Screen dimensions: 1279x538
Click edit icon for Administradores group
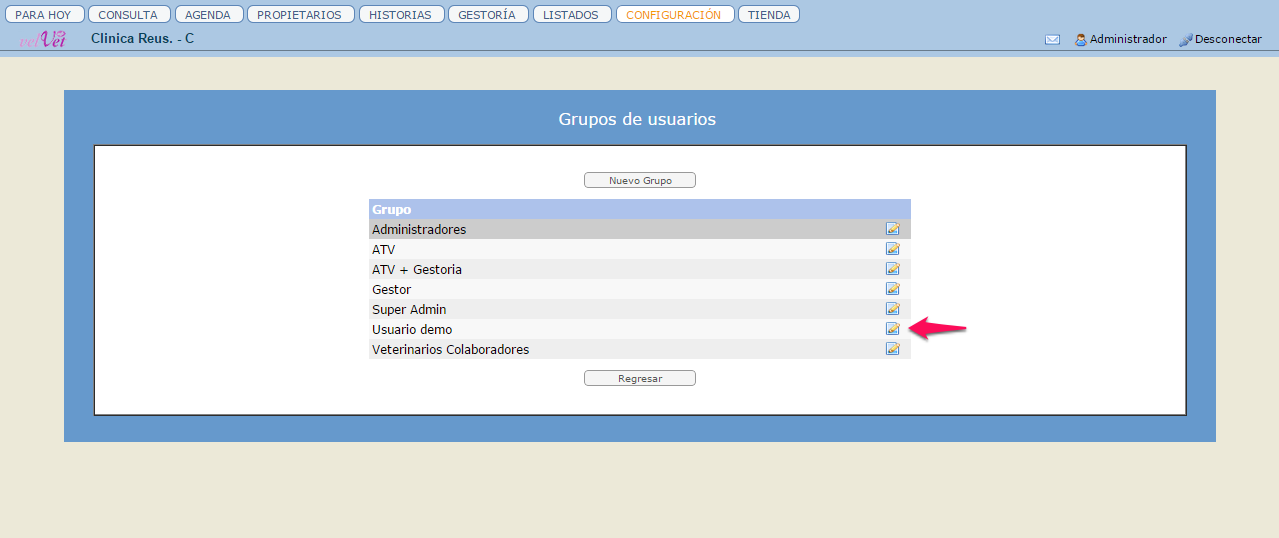point(892,229)
